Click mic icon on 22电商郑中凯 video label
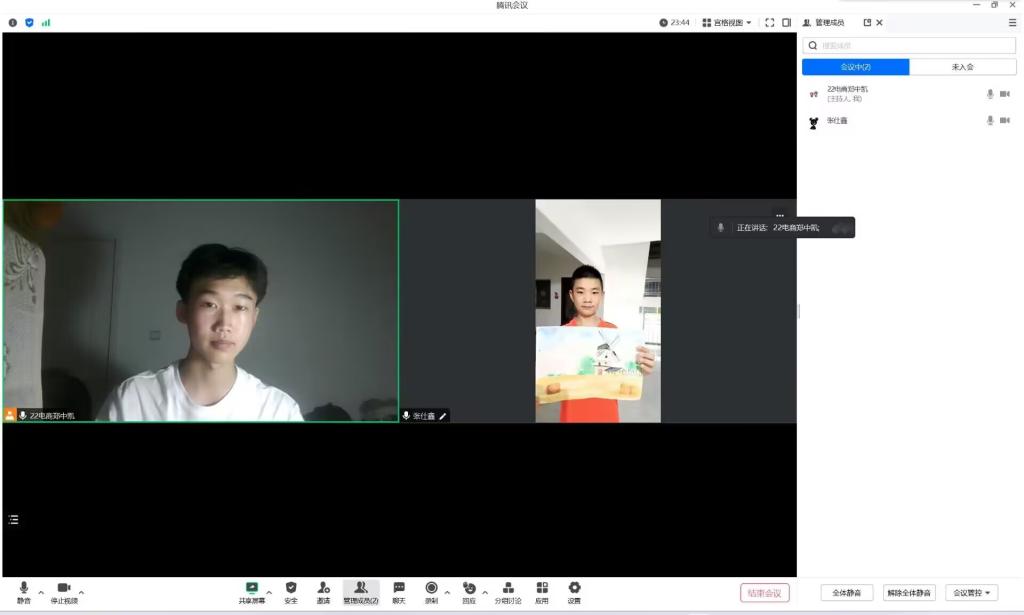 tap(23, 415)
